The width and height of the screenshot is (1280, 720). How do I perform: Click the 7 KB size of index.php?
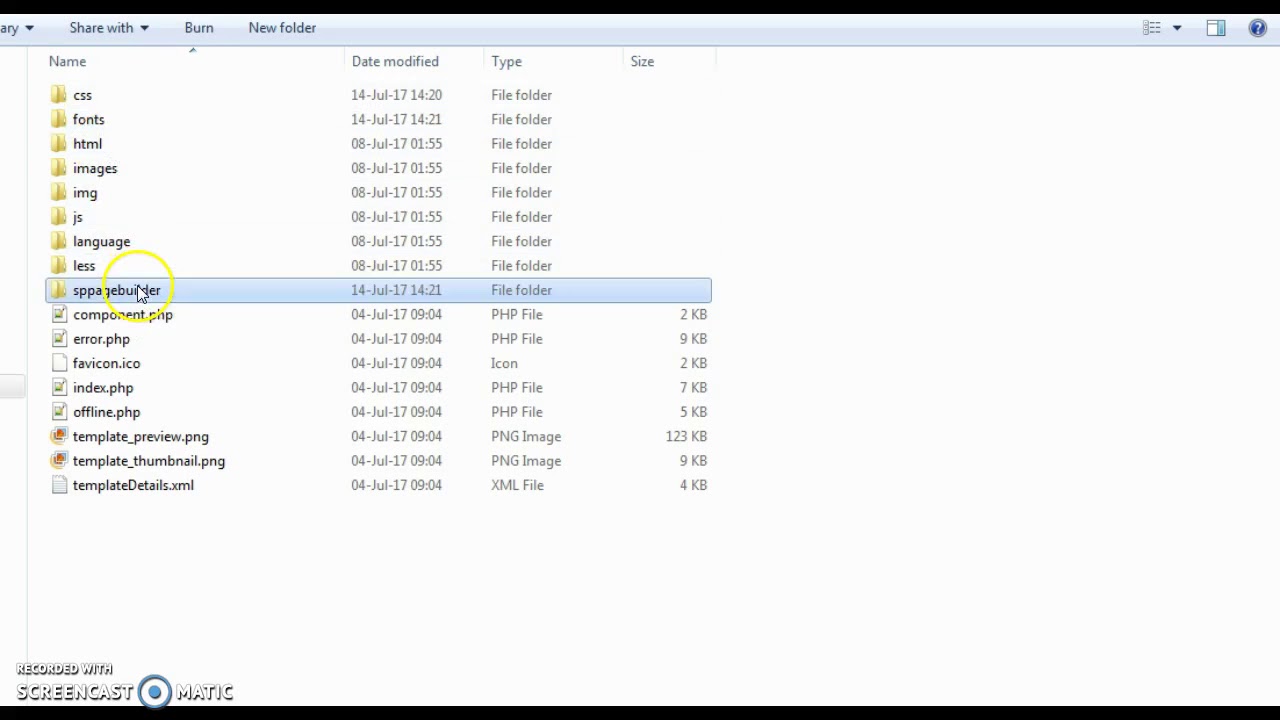[694, 387]
